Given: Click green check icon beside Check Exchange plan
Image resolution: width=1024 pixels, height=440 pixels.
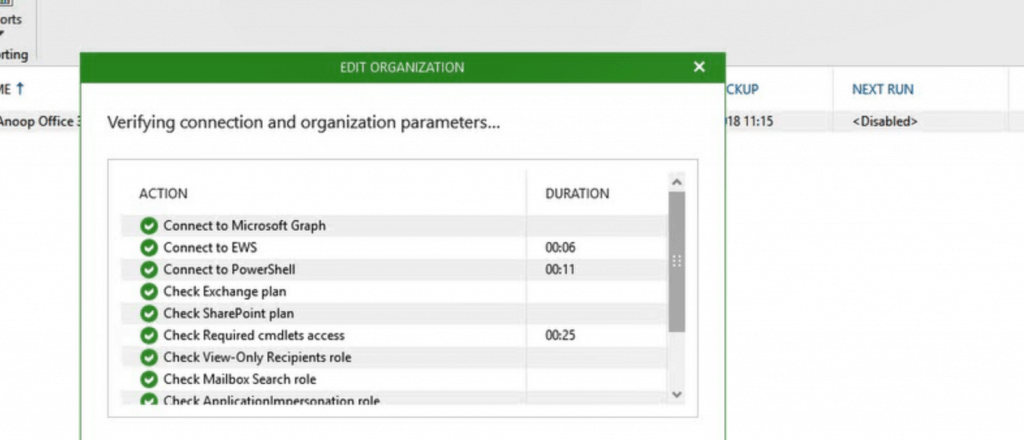Looking at the screenshot, I should click(149, 291).
